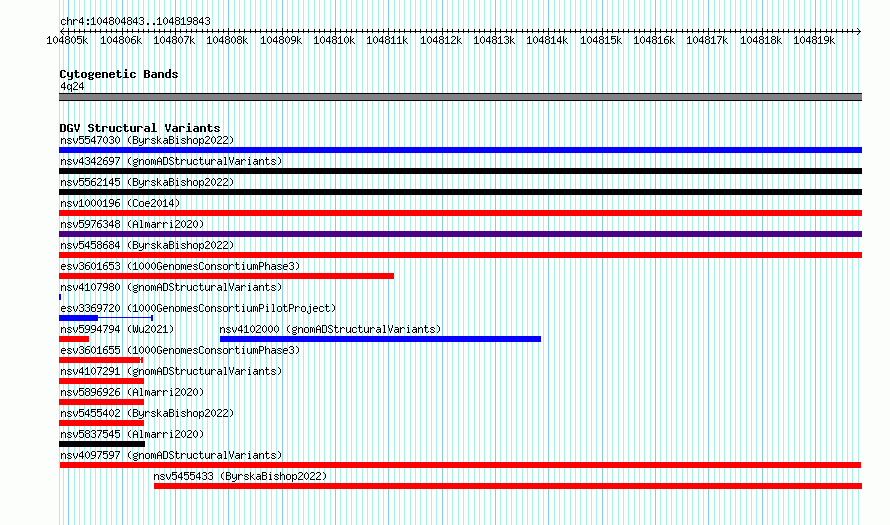This screenshot has width=890, height=525.
Task: Click the 104805k ruler position
Action: tap(68, 40)
